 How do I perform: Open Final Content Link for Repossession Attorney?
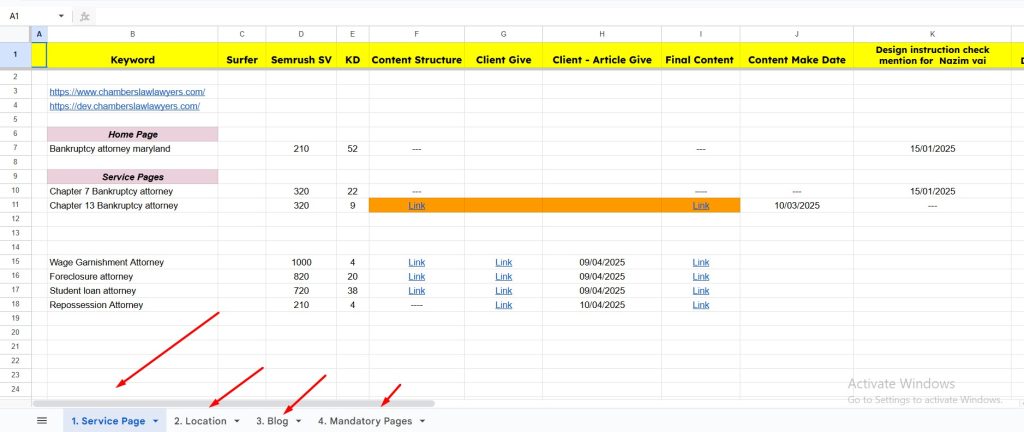pos(701,305)
